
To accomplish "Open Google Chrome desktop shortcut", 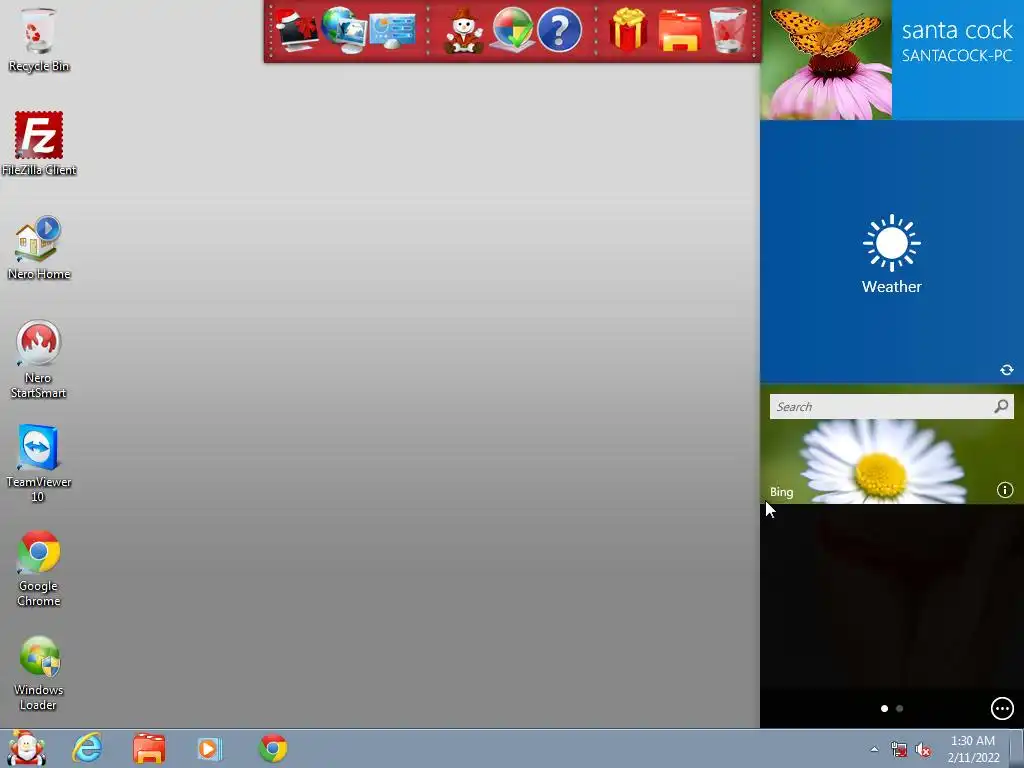I will click(x=39, y=568).
